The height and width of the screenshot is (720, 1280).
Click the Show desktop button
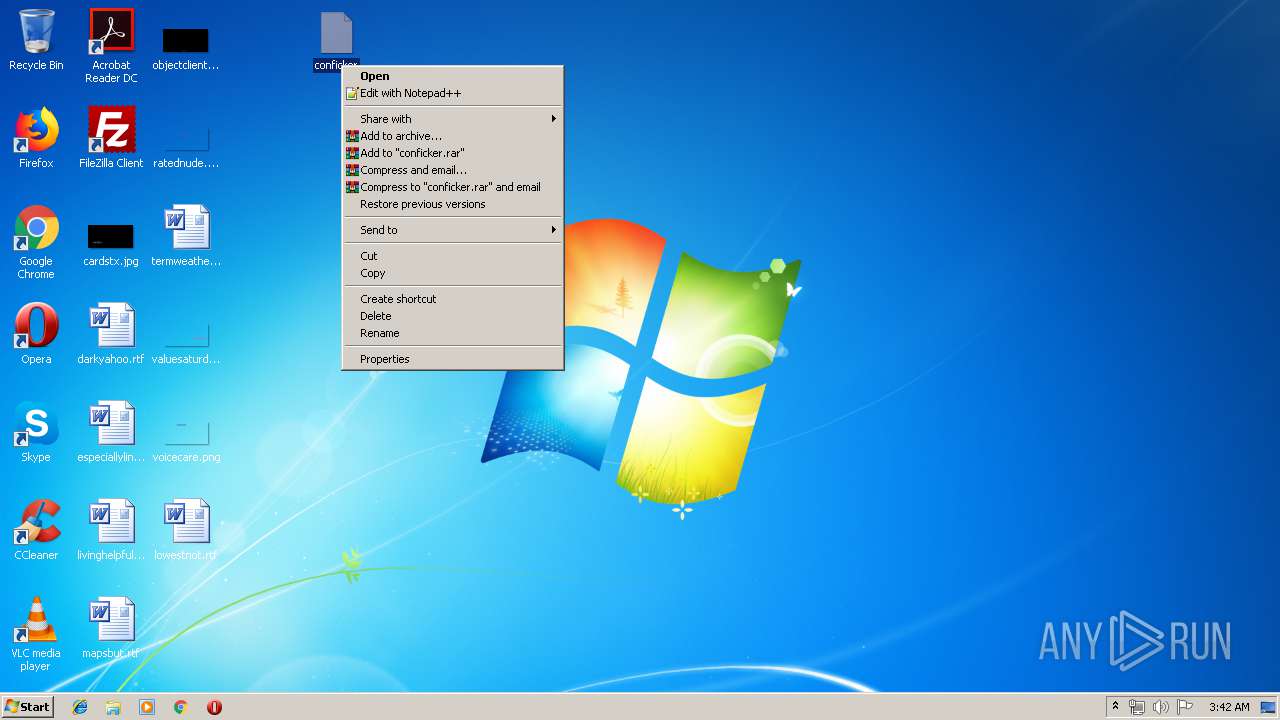[x=1269, y=707]
